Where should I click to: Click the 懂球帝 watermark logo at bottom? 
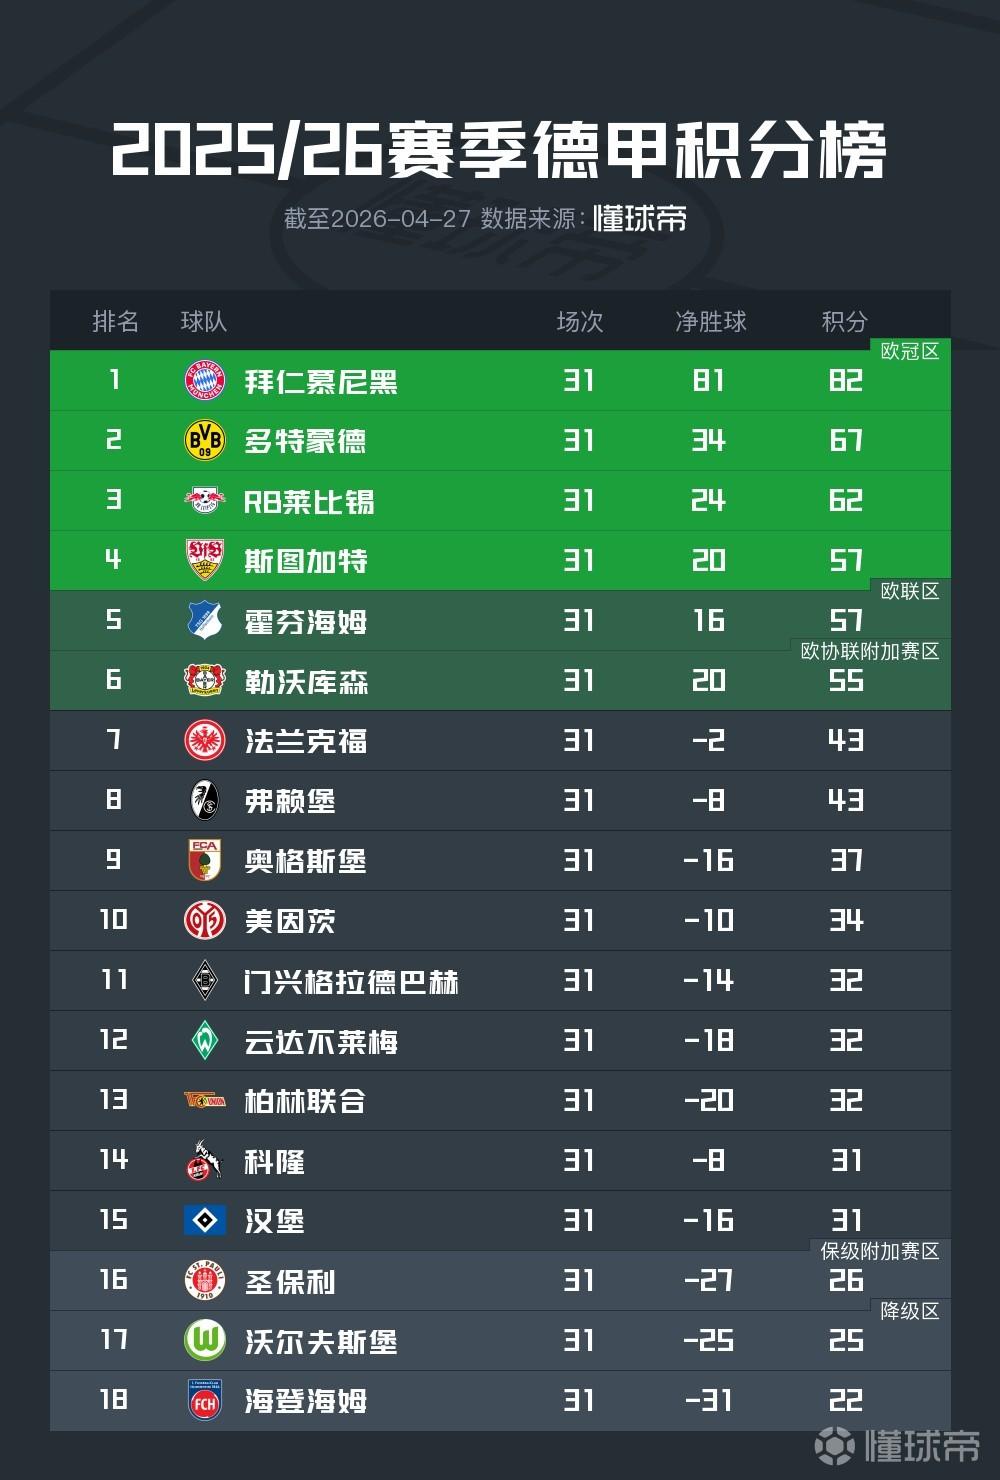[x=898, y=1444]
